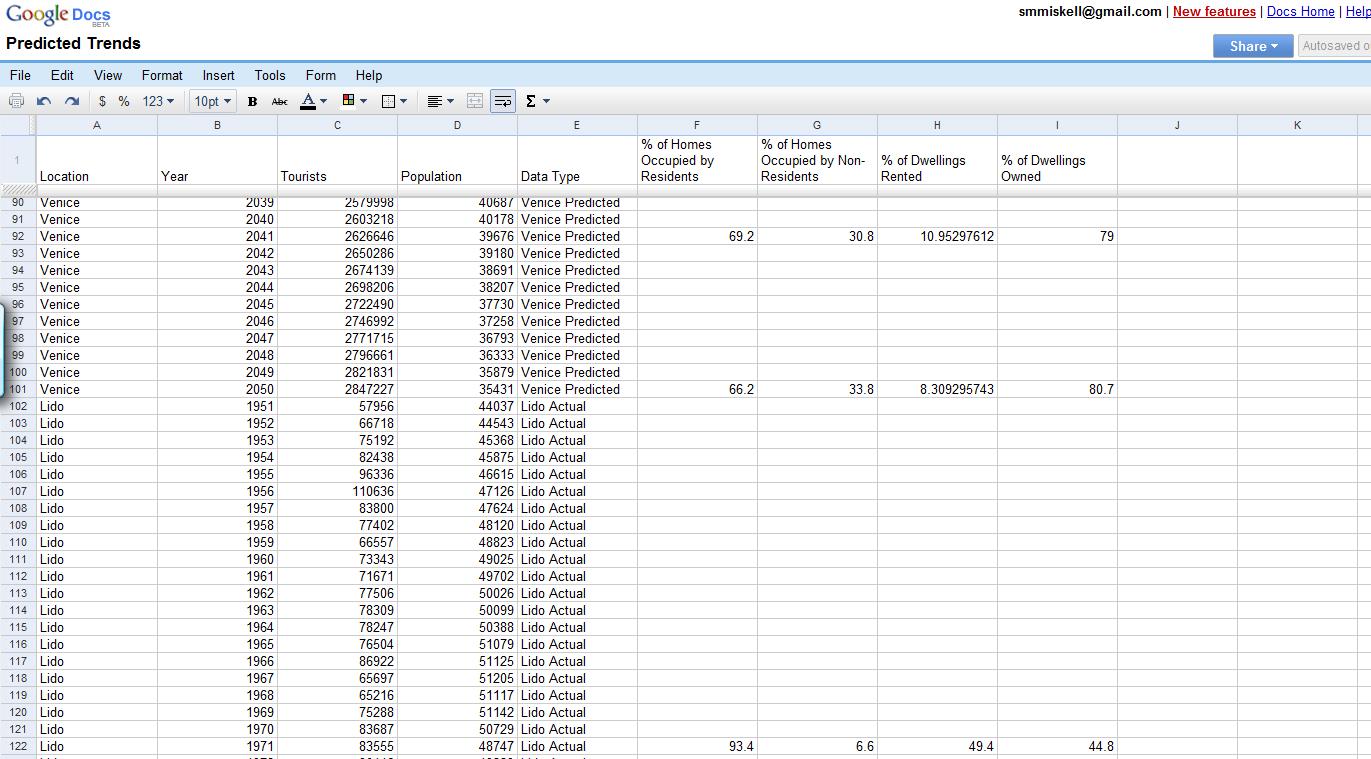The width and height of the screenshot is (1371, 759).
Task: Click the Autosaved status button
Action: coord(1335,46)
